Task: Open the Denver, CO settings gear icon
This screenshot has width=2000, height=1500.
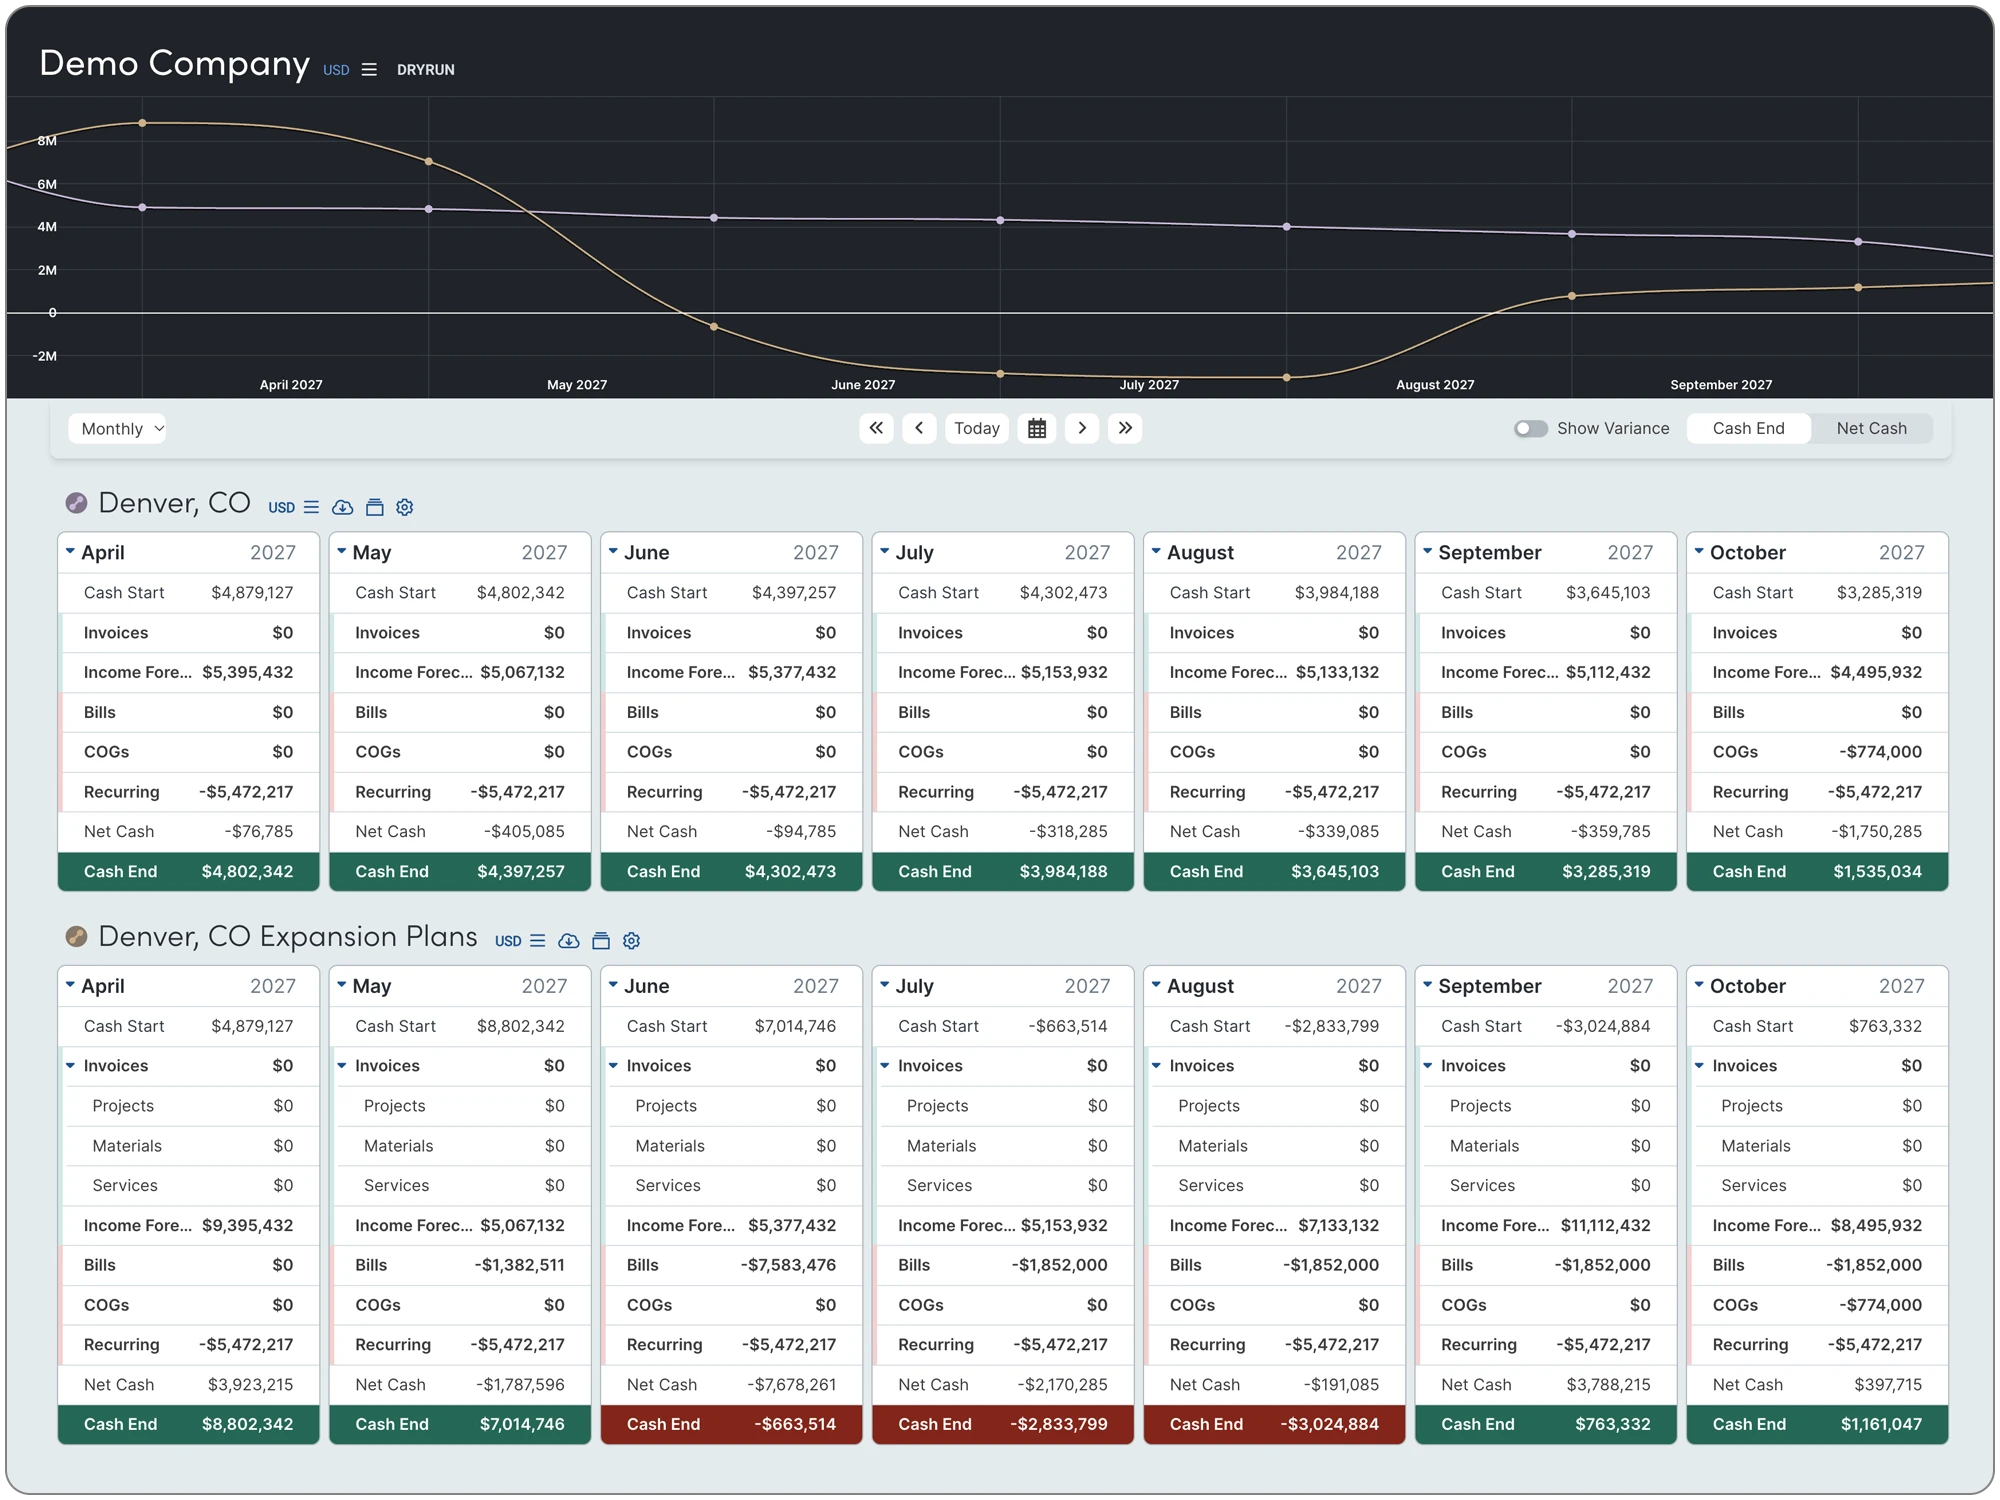Action: click(x=405, y=508)
